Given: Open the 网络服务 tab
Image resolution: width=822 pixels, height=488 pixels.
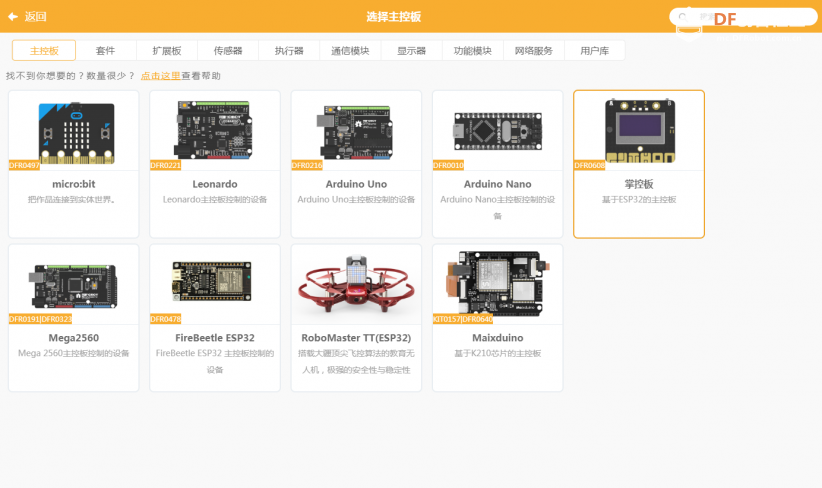Looking at the screenshot, I should pos(534,51).
